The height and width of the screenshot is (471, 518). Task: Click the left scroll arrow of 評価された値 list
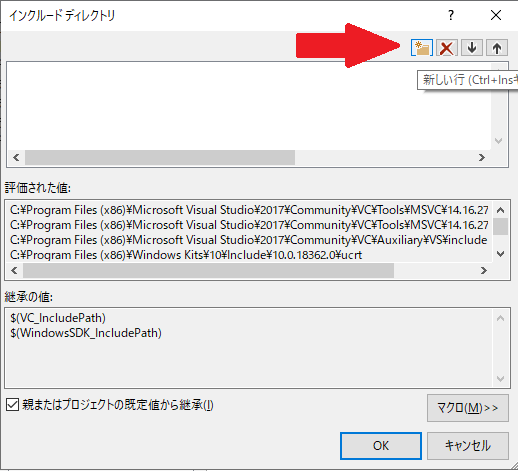click(14, 270)
